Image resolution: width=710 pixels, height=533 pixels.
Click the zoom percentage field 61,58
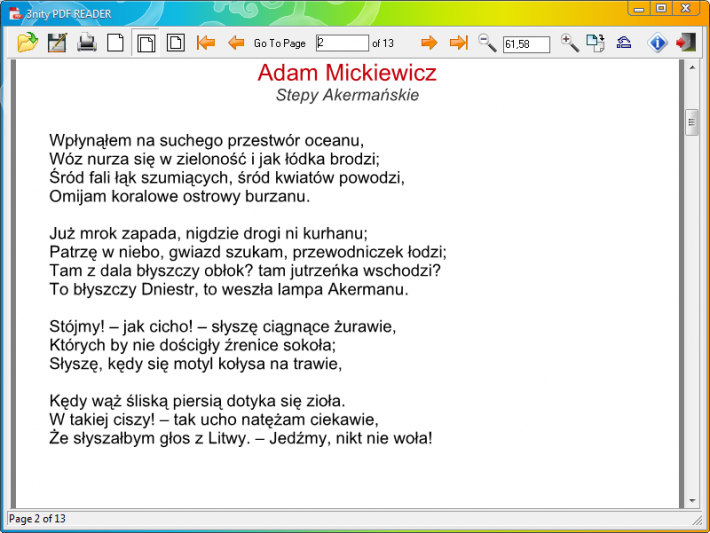click(x=526, y=44)
